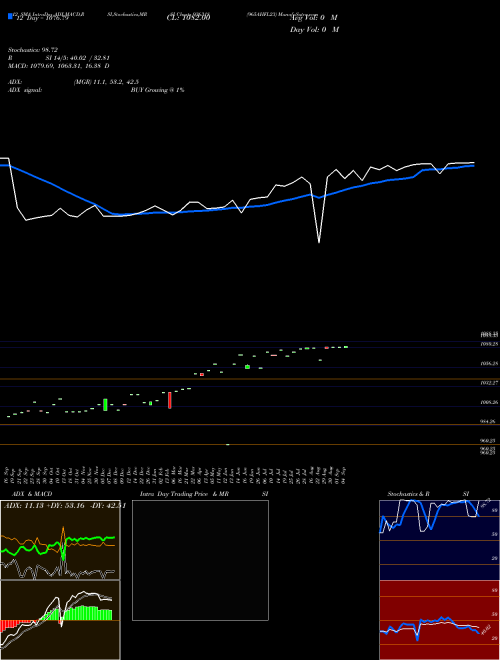Click the 'MACD: 1079.69, 1068.31, 16.38 D' line
This screenshot has width=500, height=660.
point(59,66)
